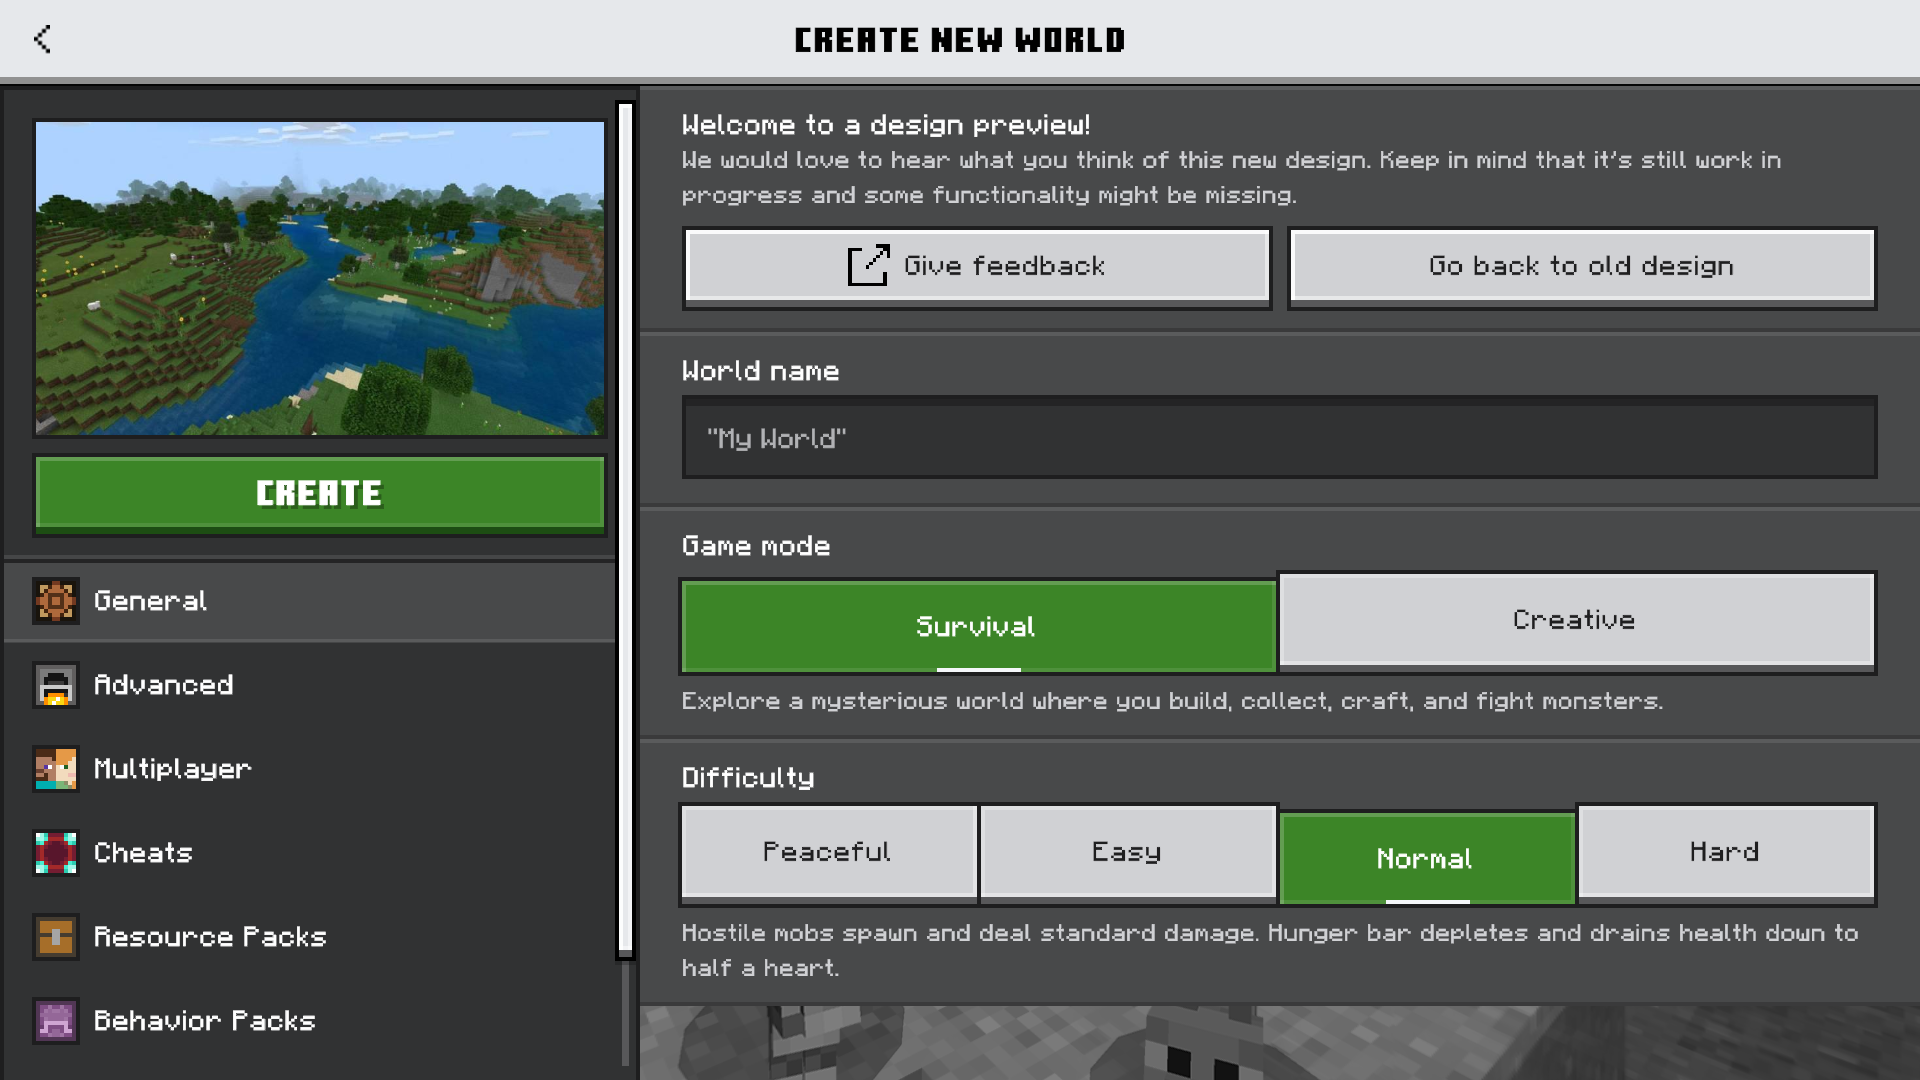Screen dimensions: 1920x1080
Task: Select Survival game mode
Action: pyautogui.click(x=976, y=625)
